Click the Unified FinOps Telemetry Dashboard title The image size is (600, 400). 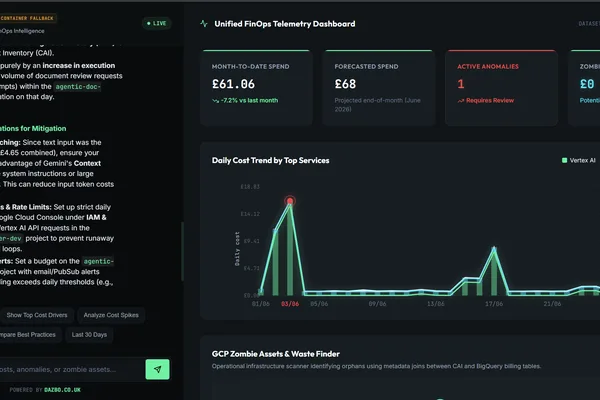285,24
